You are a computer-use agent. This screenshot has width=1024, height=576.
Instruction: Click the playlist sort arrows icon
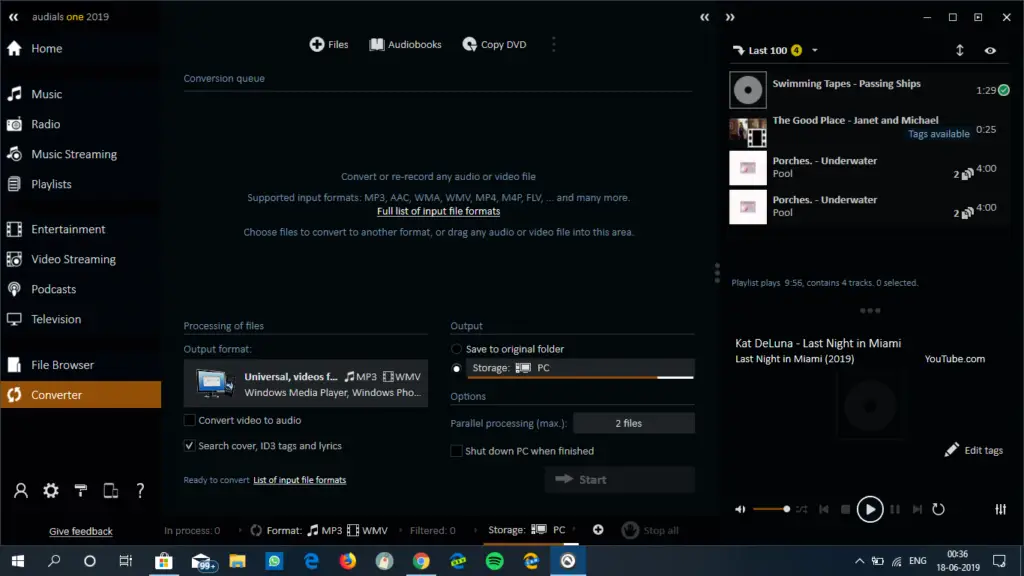point(959,50)
